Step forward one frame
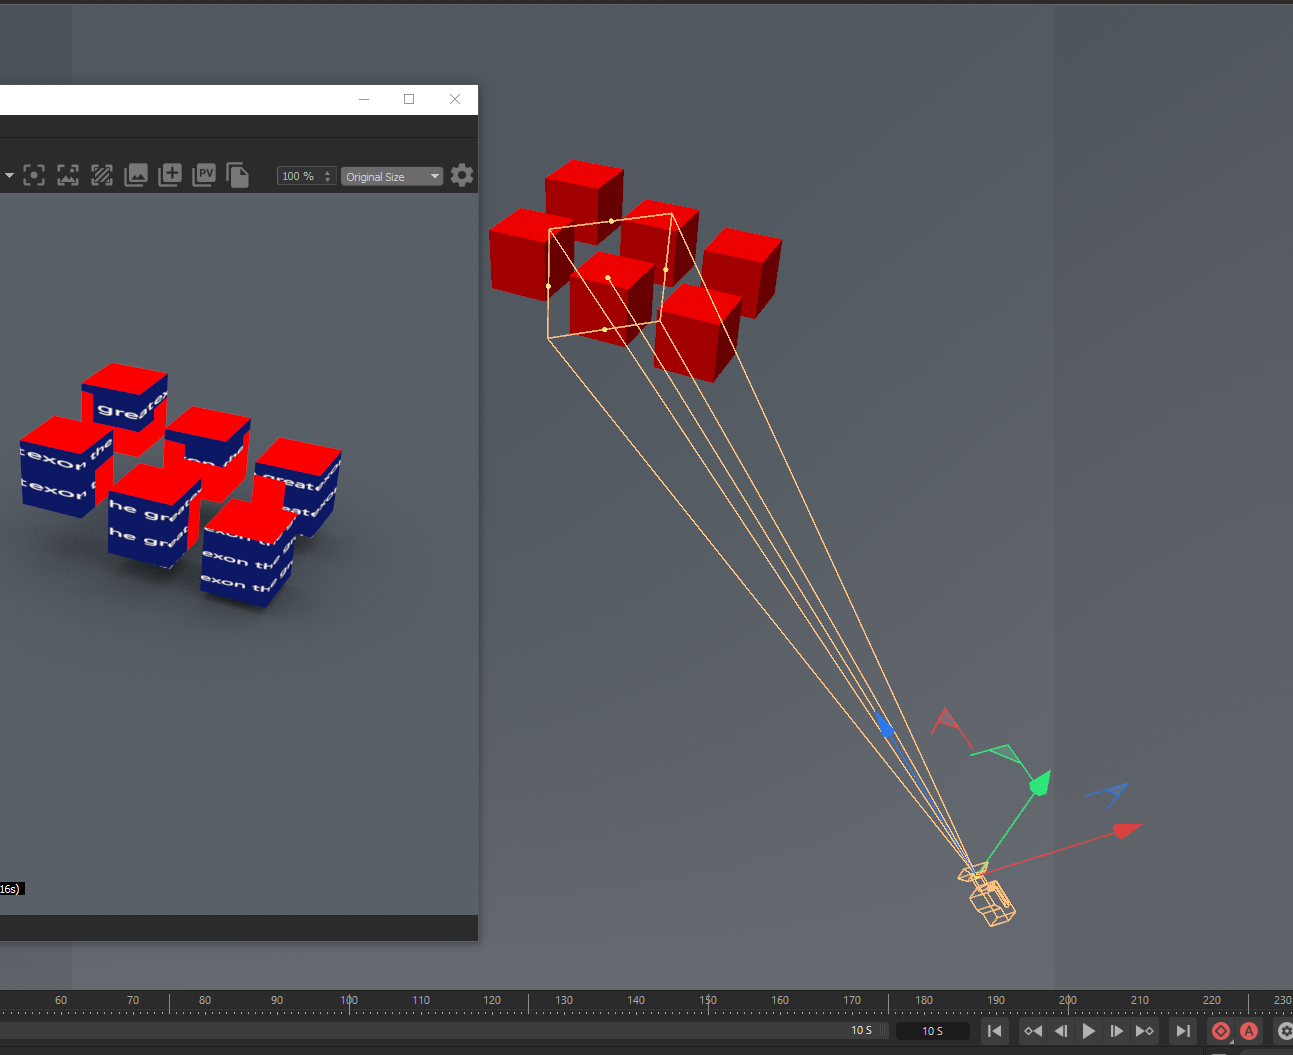 [x=1117, y=1031]
